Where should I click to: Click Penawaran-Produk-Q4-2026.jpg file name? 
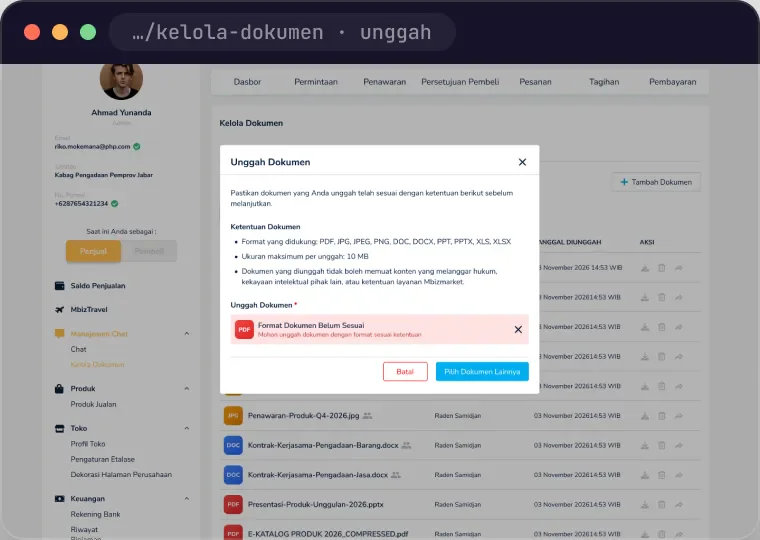(303, 416)
